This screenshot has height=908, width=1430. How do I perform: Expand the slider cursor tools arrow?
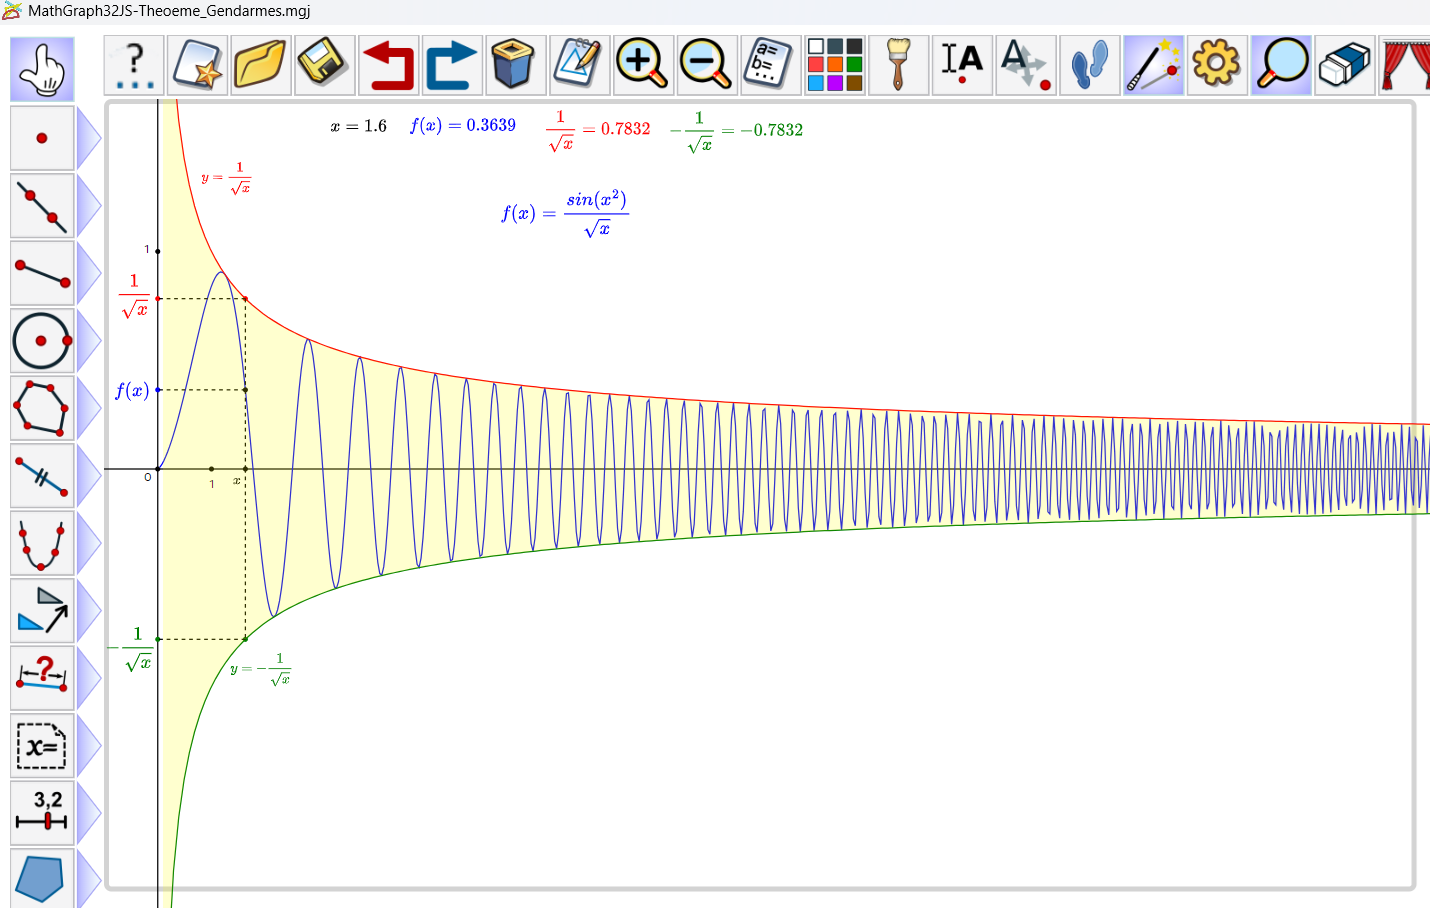(88, 813)
